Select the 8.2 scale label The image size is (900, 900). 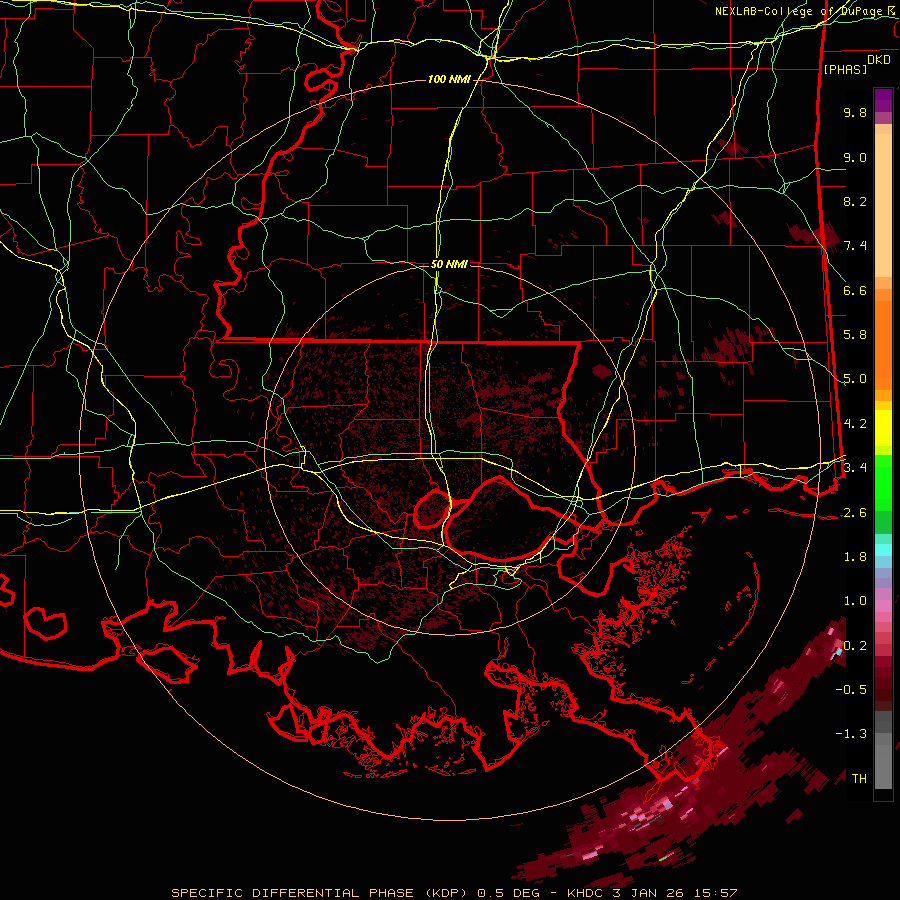pos(855,201)
